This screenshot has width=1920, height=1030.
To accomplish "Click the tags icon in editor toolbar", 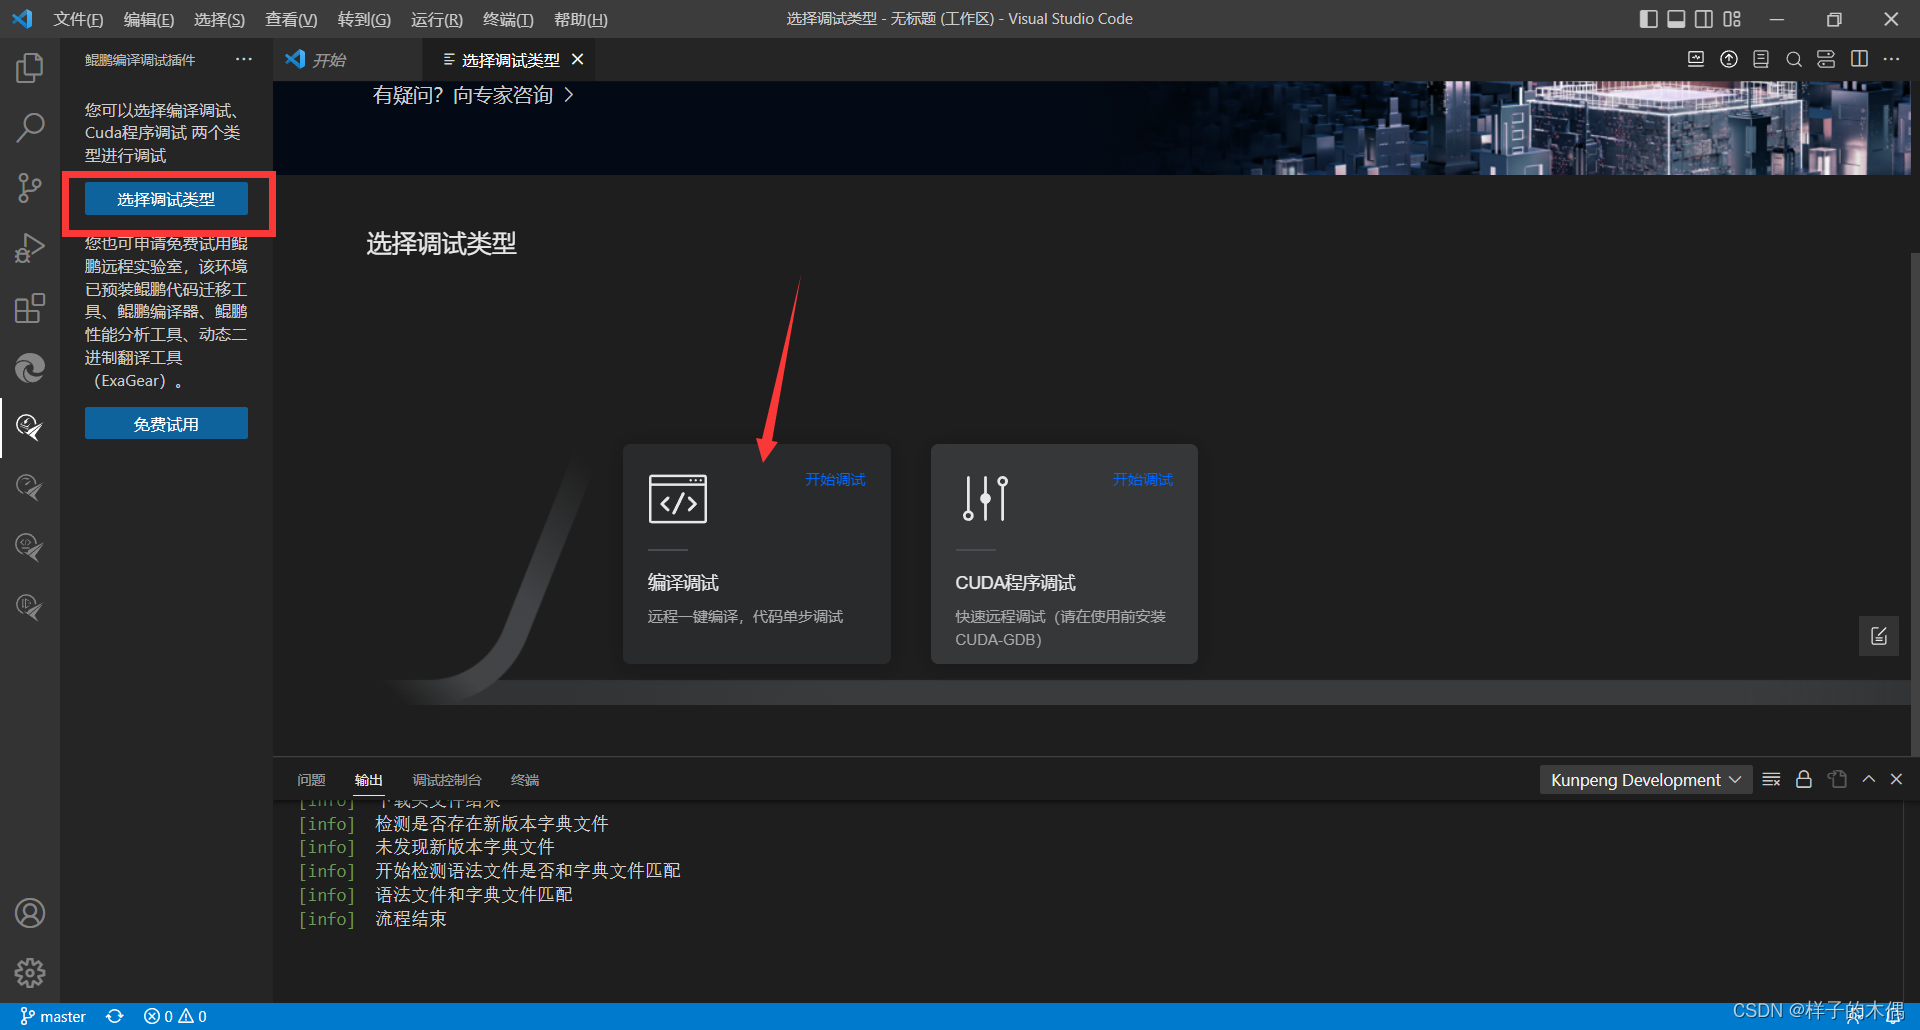I will click(1826, 60).
